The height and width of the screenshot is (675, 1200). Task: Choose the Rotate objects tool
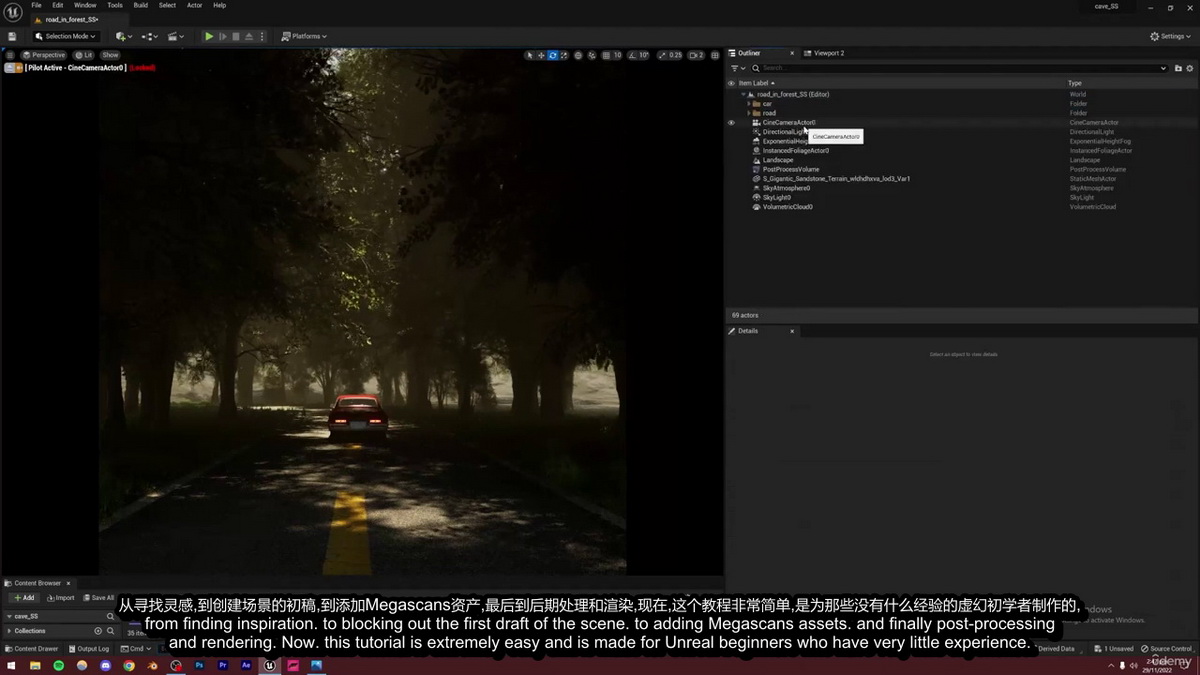pos(553,55)
